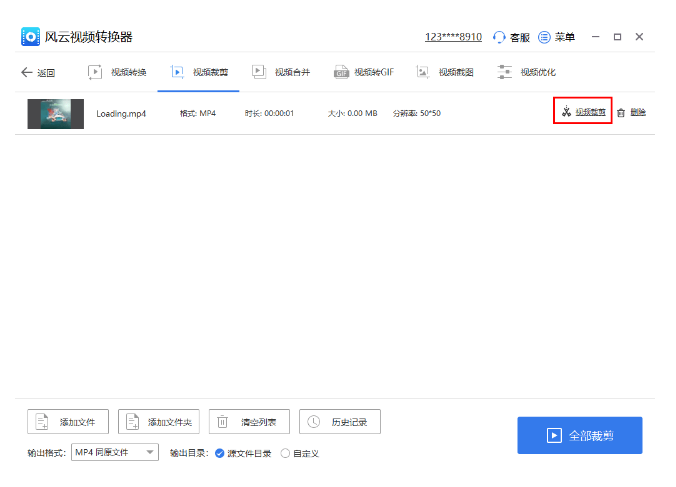Click the 风云视频转换器 app logo icon
Viewport: 676px width, 487px height.
pyautogui.click(x=30, y=37)
